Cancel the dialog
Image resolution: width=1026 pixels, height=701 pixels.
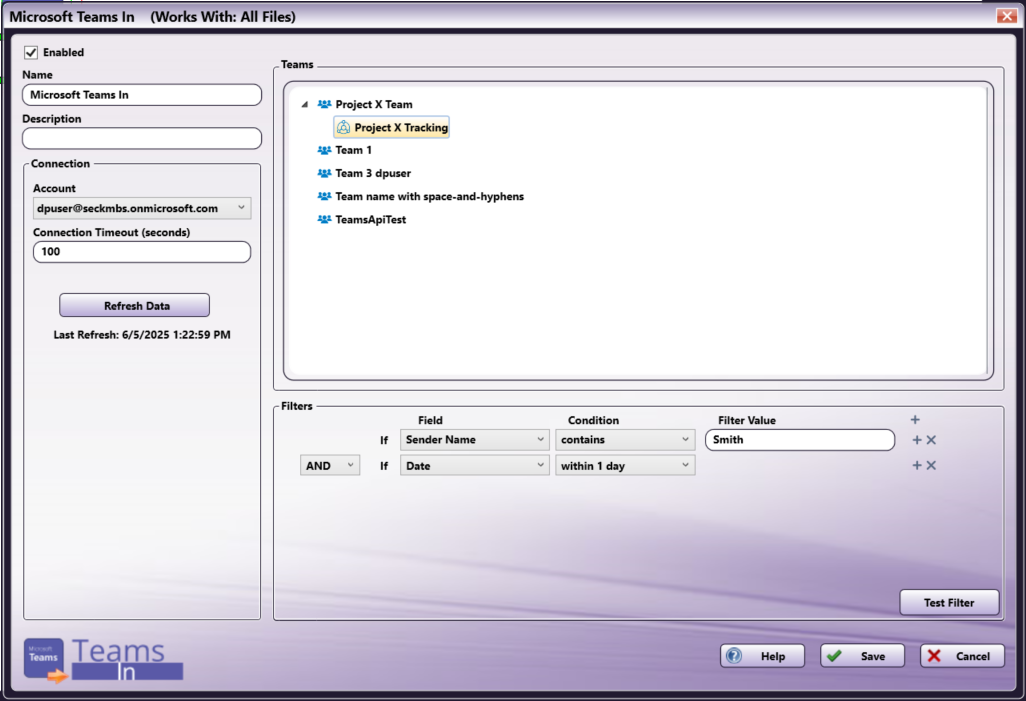(963, 656)
